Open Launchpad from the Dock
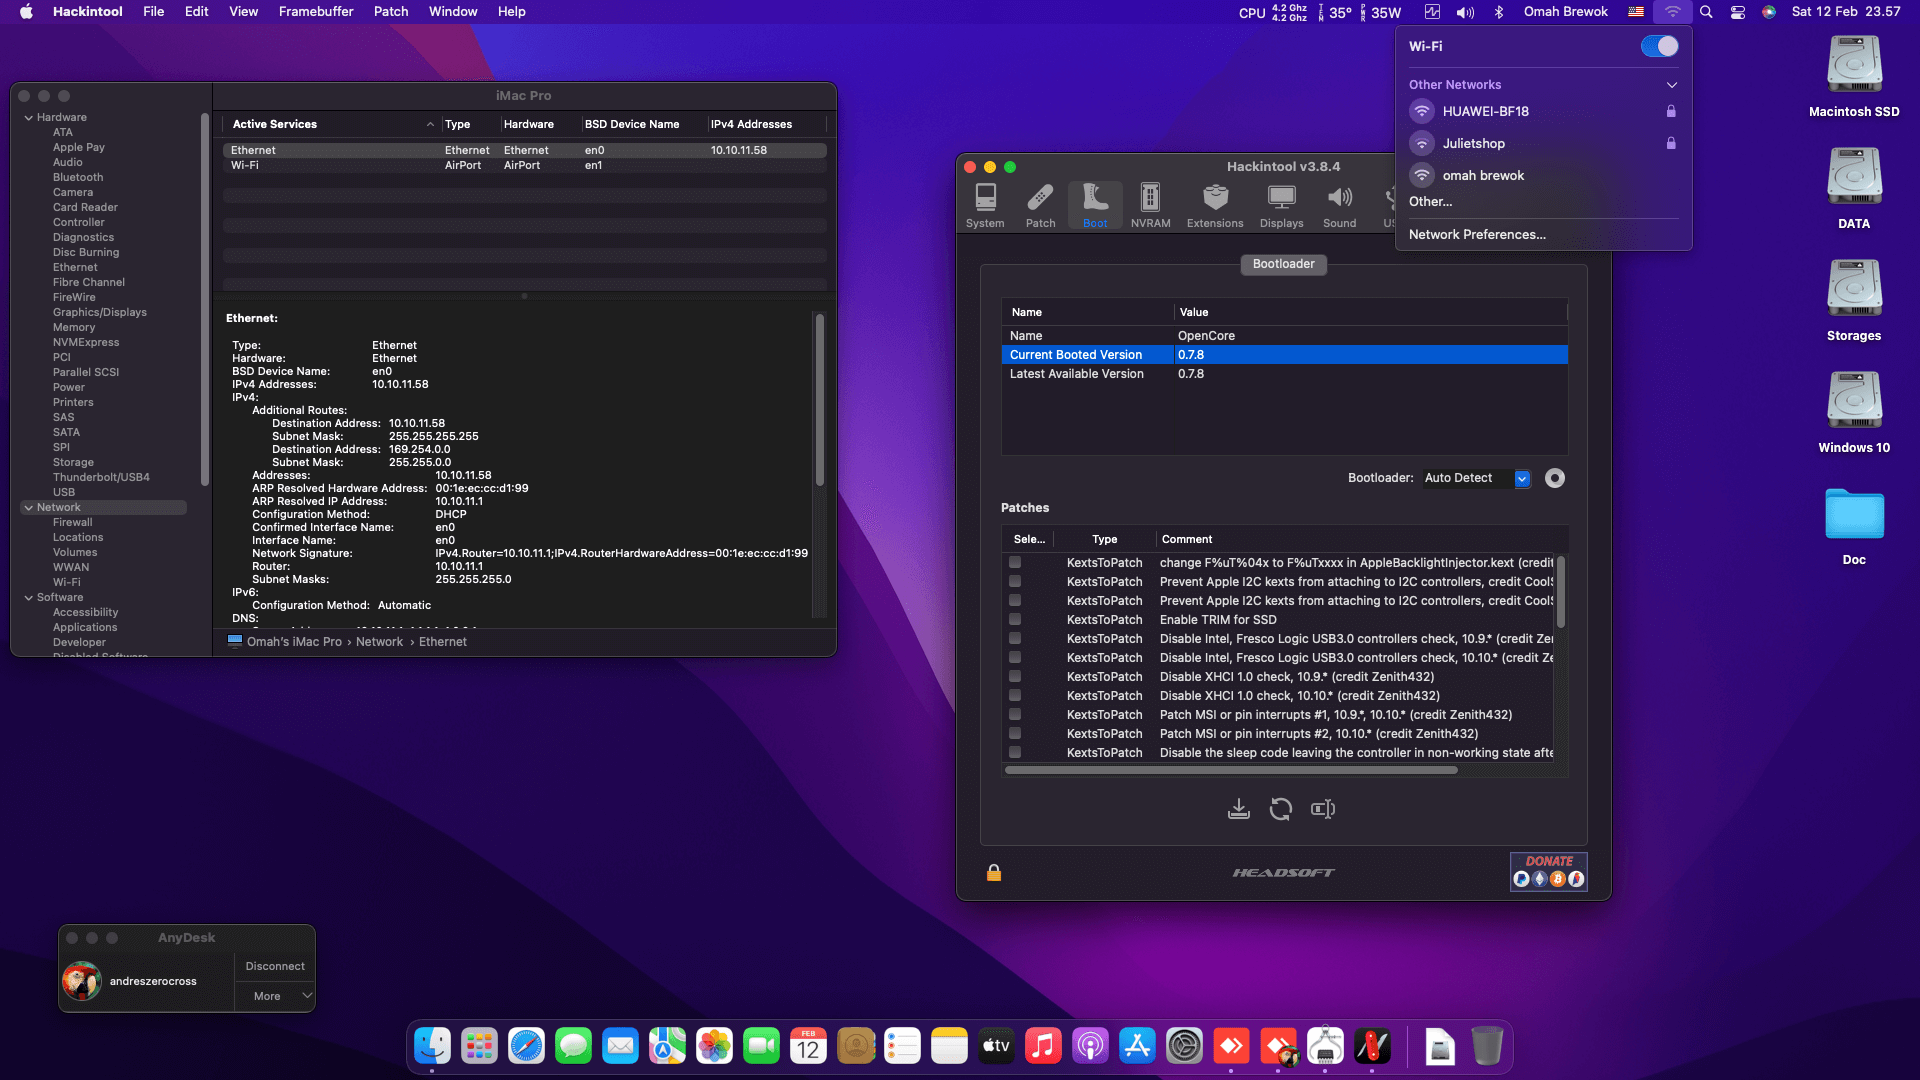The width and height of the screenshot is (1920, 1080). point(479,1046)
